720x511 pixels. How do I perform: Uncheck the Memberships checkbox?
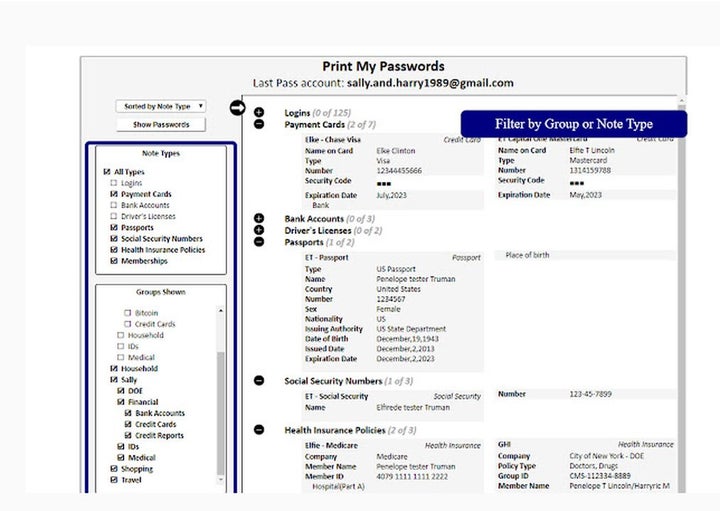click(114, 261)
